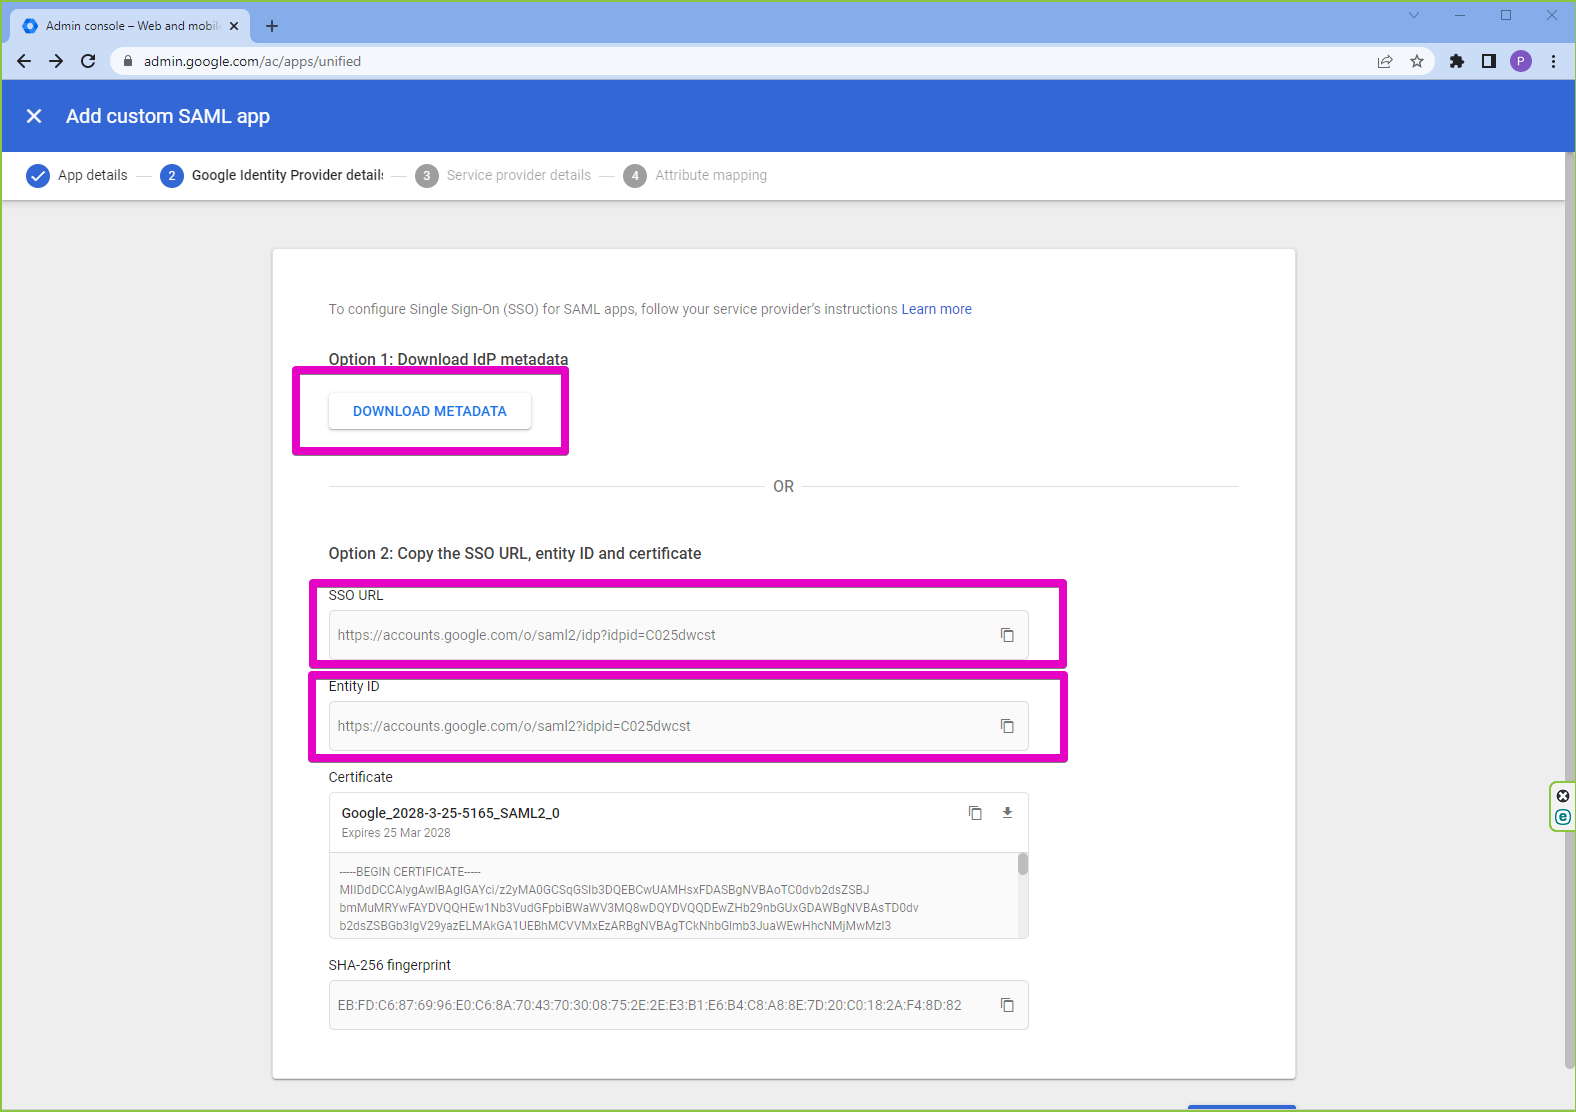Open Chrome's three-dot menu
The height and width of the screenshot is (1112, 1576).
[x=1553, y=61]
